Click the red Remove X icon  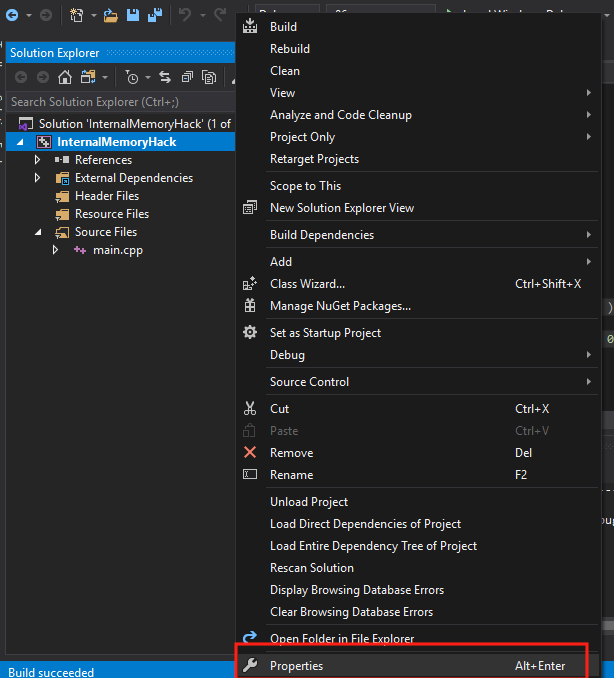[250, 452]
